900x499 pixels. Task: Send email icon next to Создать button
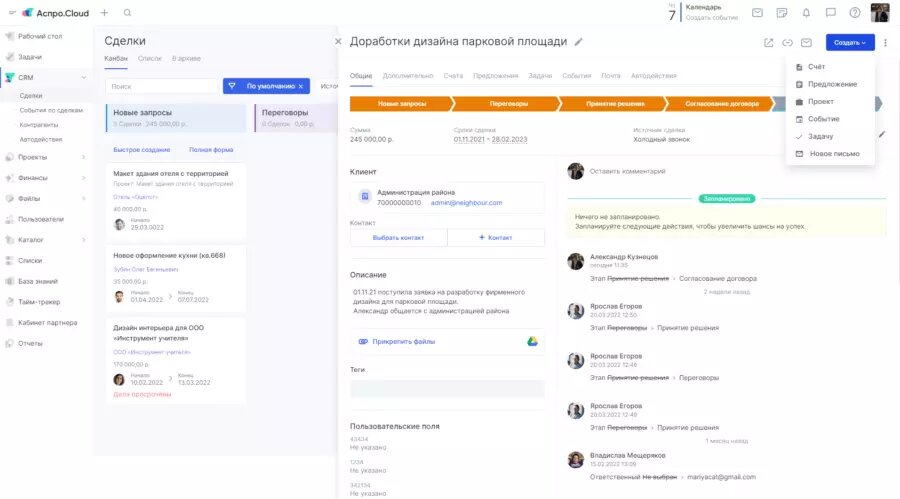point(806,42)
